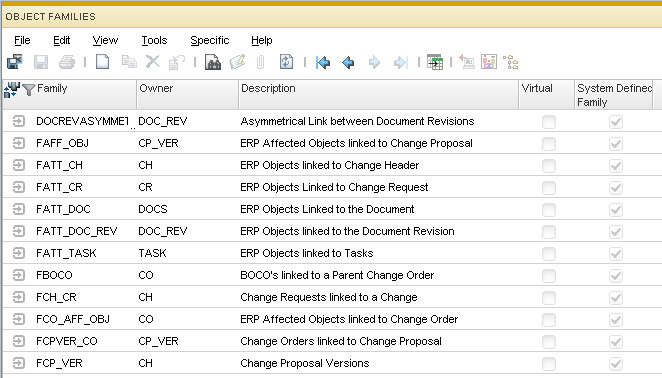This screenshot has height=378, width=662.
Task: Click the System Defined Family column header
Action: coord(614,94)
